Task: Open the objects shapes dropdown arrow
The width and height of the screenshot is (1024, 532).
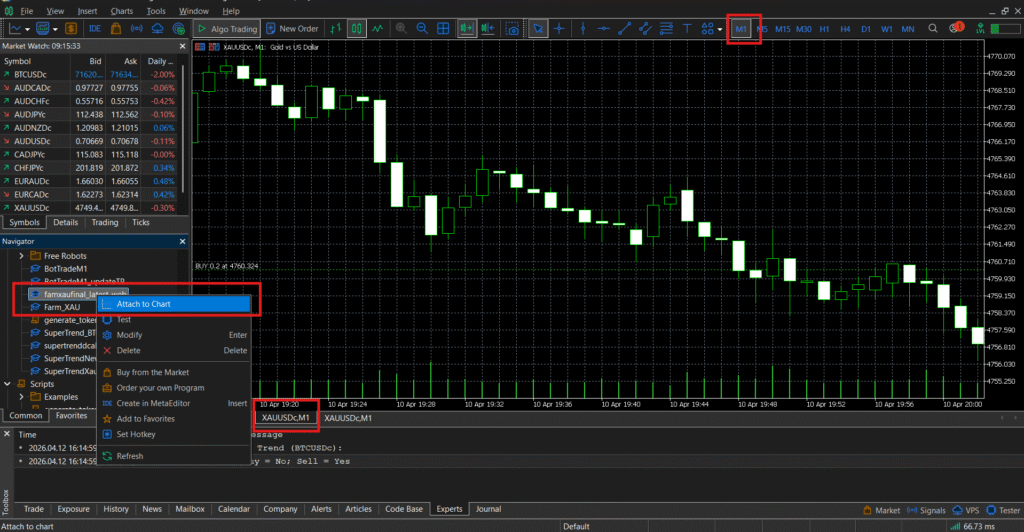Action: point(720,29)
